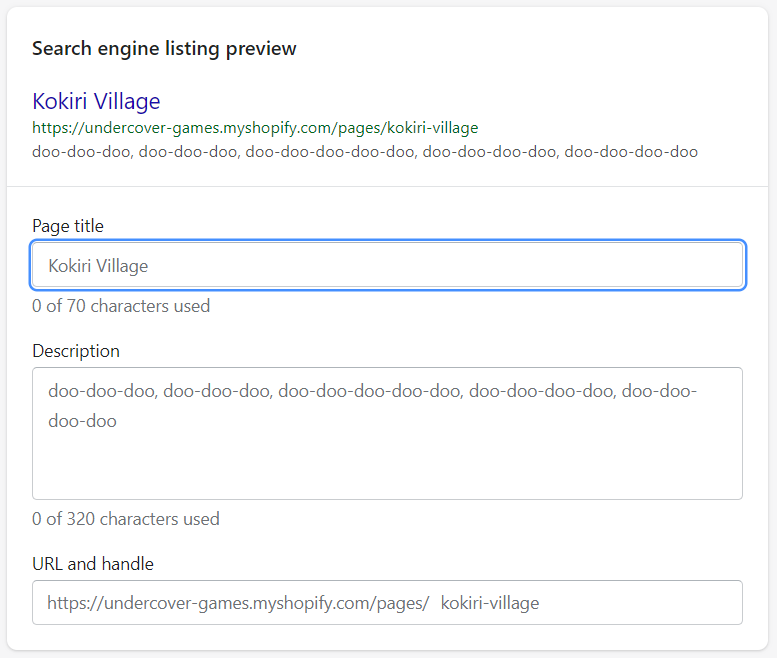The height and width of the screenshot is (658, 777).
Task: Select the green preview URL text
Action: [255, 128]
